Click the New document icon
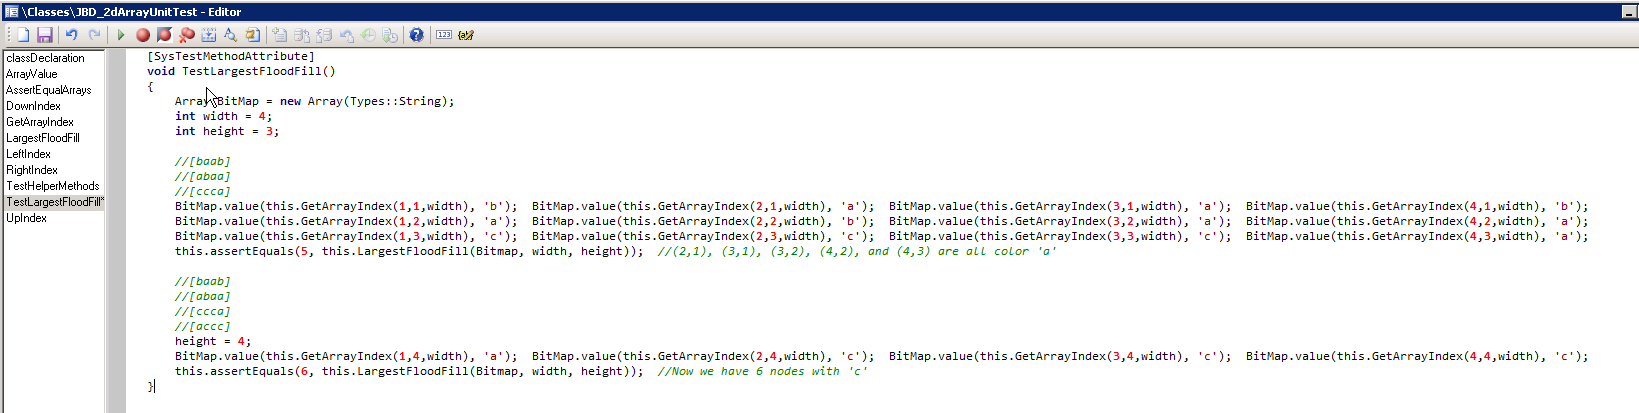The height and width of the screenshot is (413, 1639). click(23, 35)
